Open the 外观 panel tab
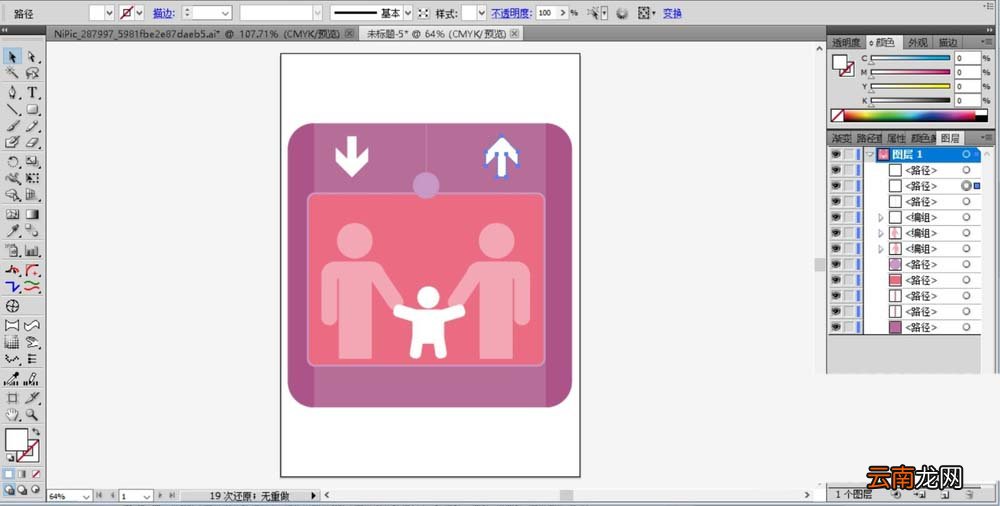The width and height of the screenshot is (1000, 506). (918, 42)
